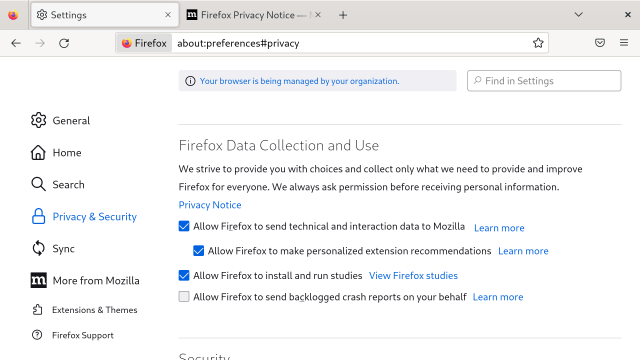This screenshot has height=360, width=640.
Task: Open Firefox Support link
Action: pyautogui.click(x=72, y=335)
